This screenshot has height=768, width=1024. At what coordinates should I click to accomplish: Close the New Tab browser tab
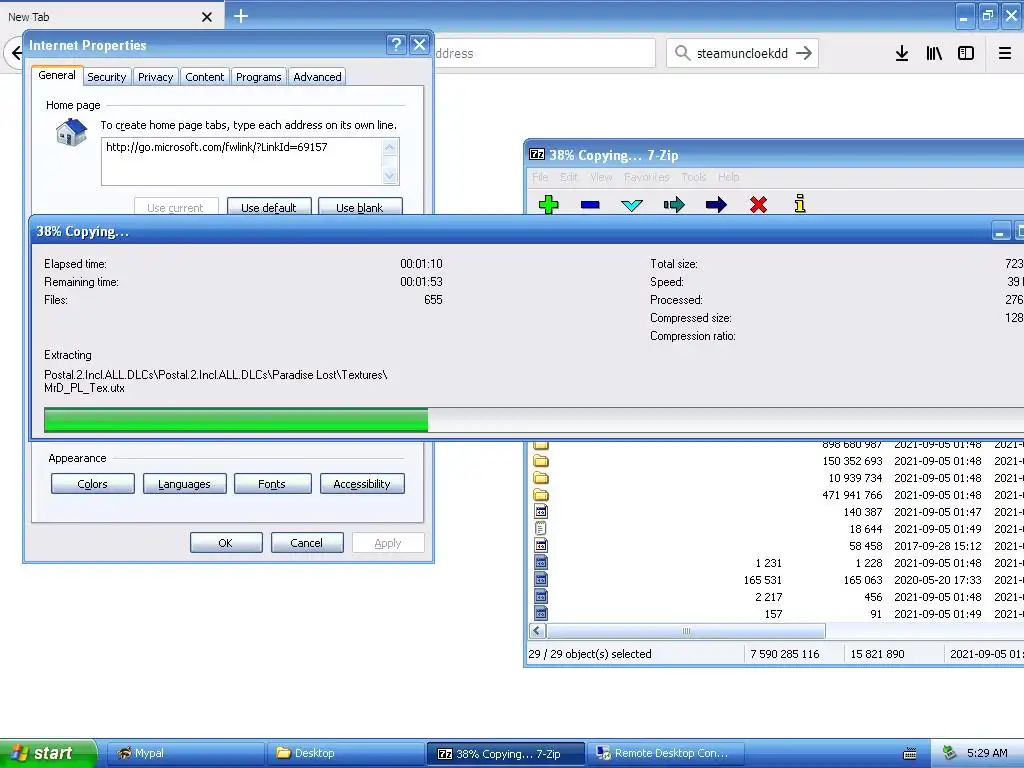click(x=207, y=17)
